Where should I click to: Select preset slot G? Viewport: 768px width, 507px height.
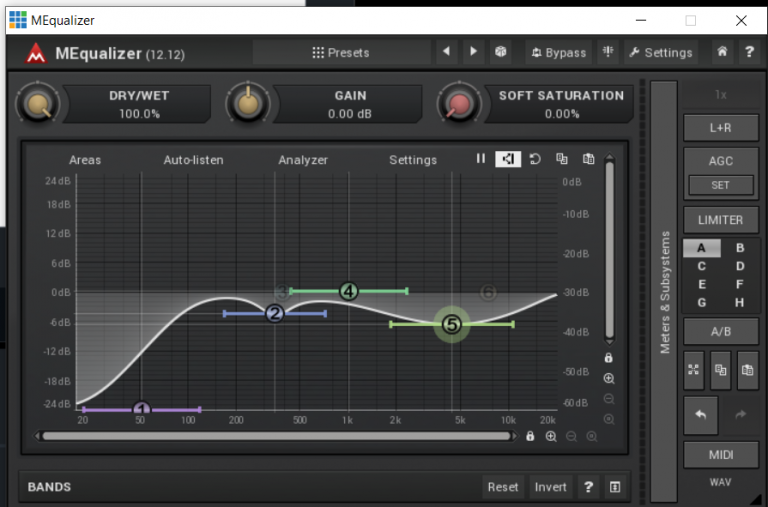pyautogui.click(x=701, y=303)
